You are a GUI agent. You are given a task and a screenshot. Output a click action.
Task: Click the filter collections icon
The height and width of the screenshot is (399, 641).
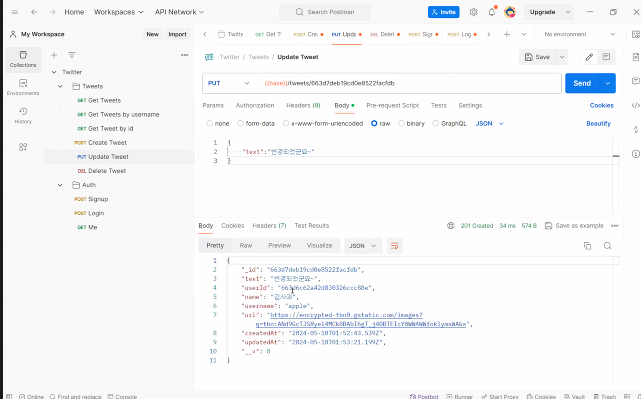[72, 55]
